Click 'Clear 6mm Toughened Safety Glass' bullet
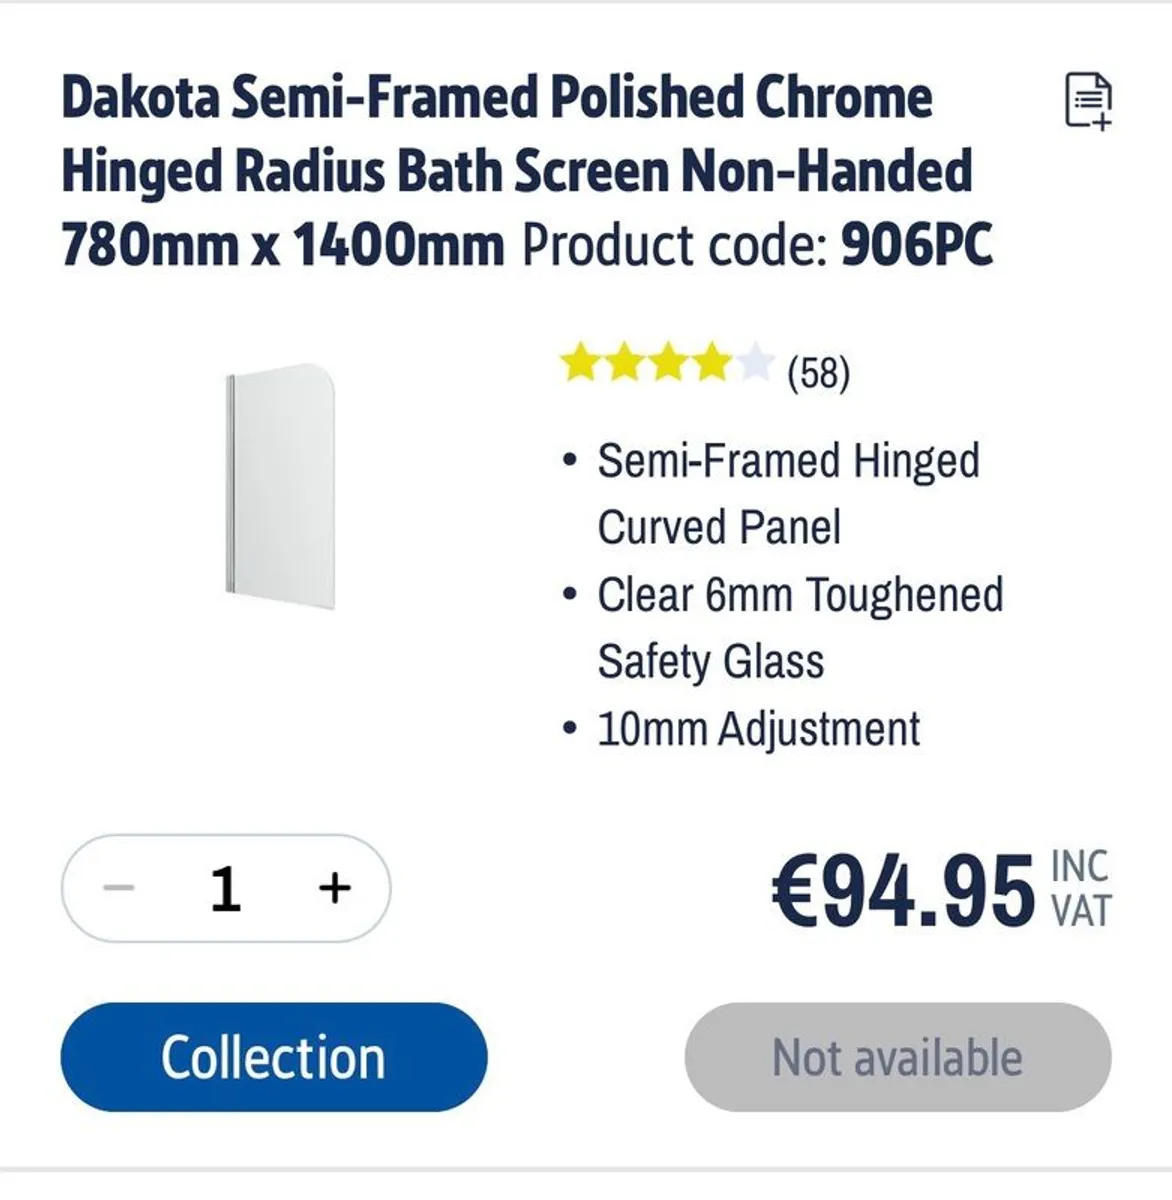The width and height of the screenshot is (1172, 1200). (x=800, y=628)
